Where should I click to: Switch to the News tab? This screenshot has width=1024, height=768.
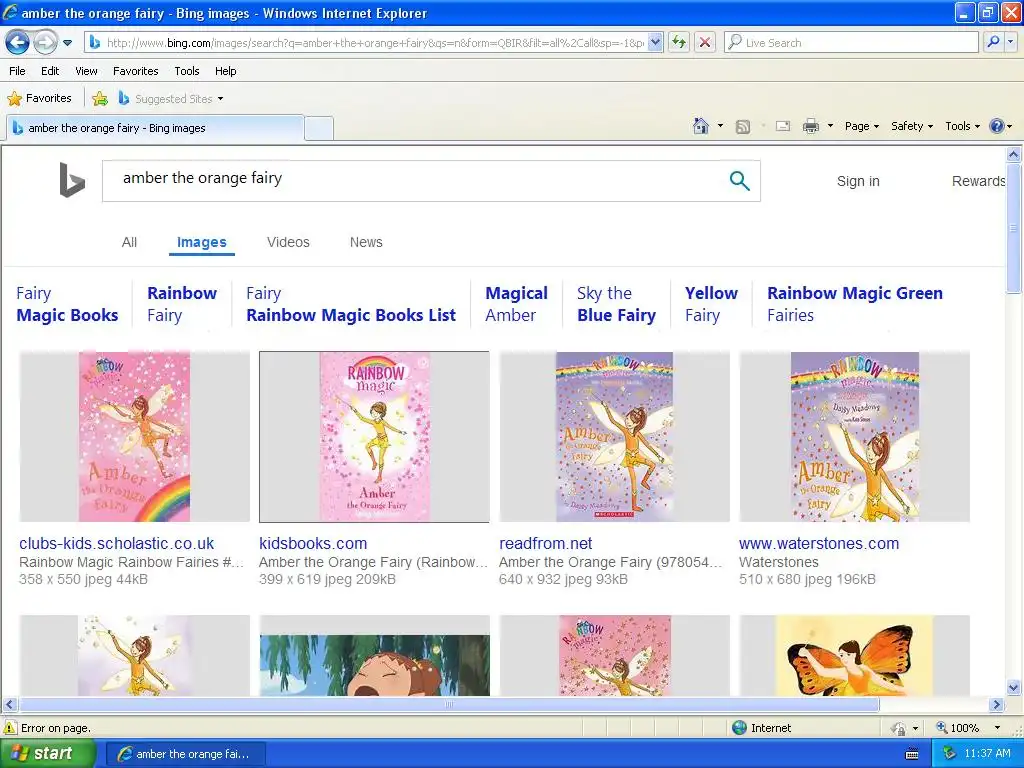click(366, 242)
